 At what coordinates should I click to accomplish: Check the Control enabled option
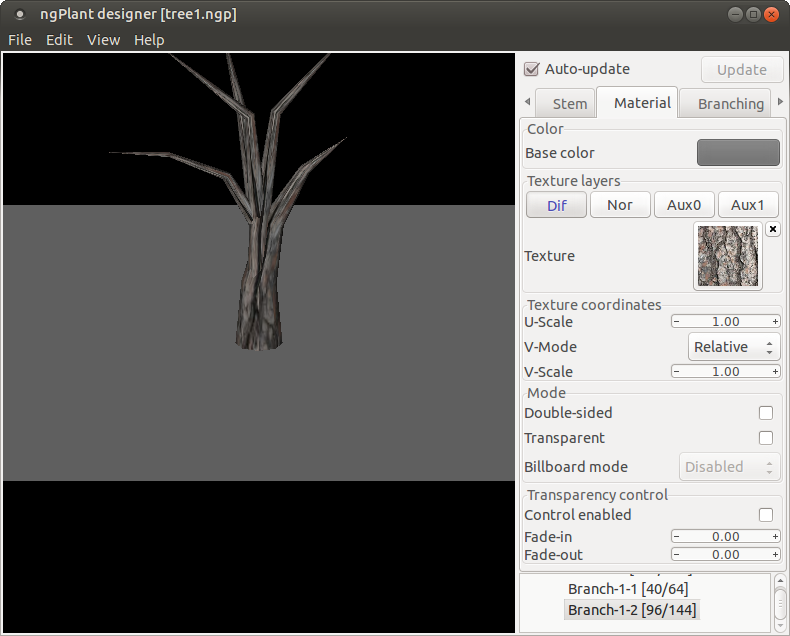click(766, 515)
